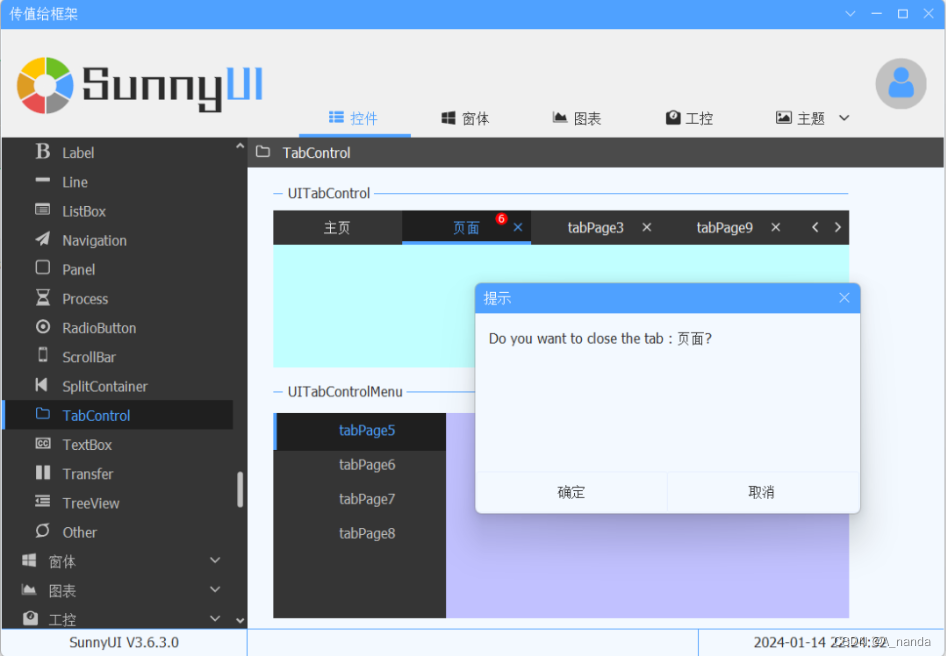This screenshot has height=657, width=946.
Task: Cancel the dialog with 取消
Action: pos(762,492)
